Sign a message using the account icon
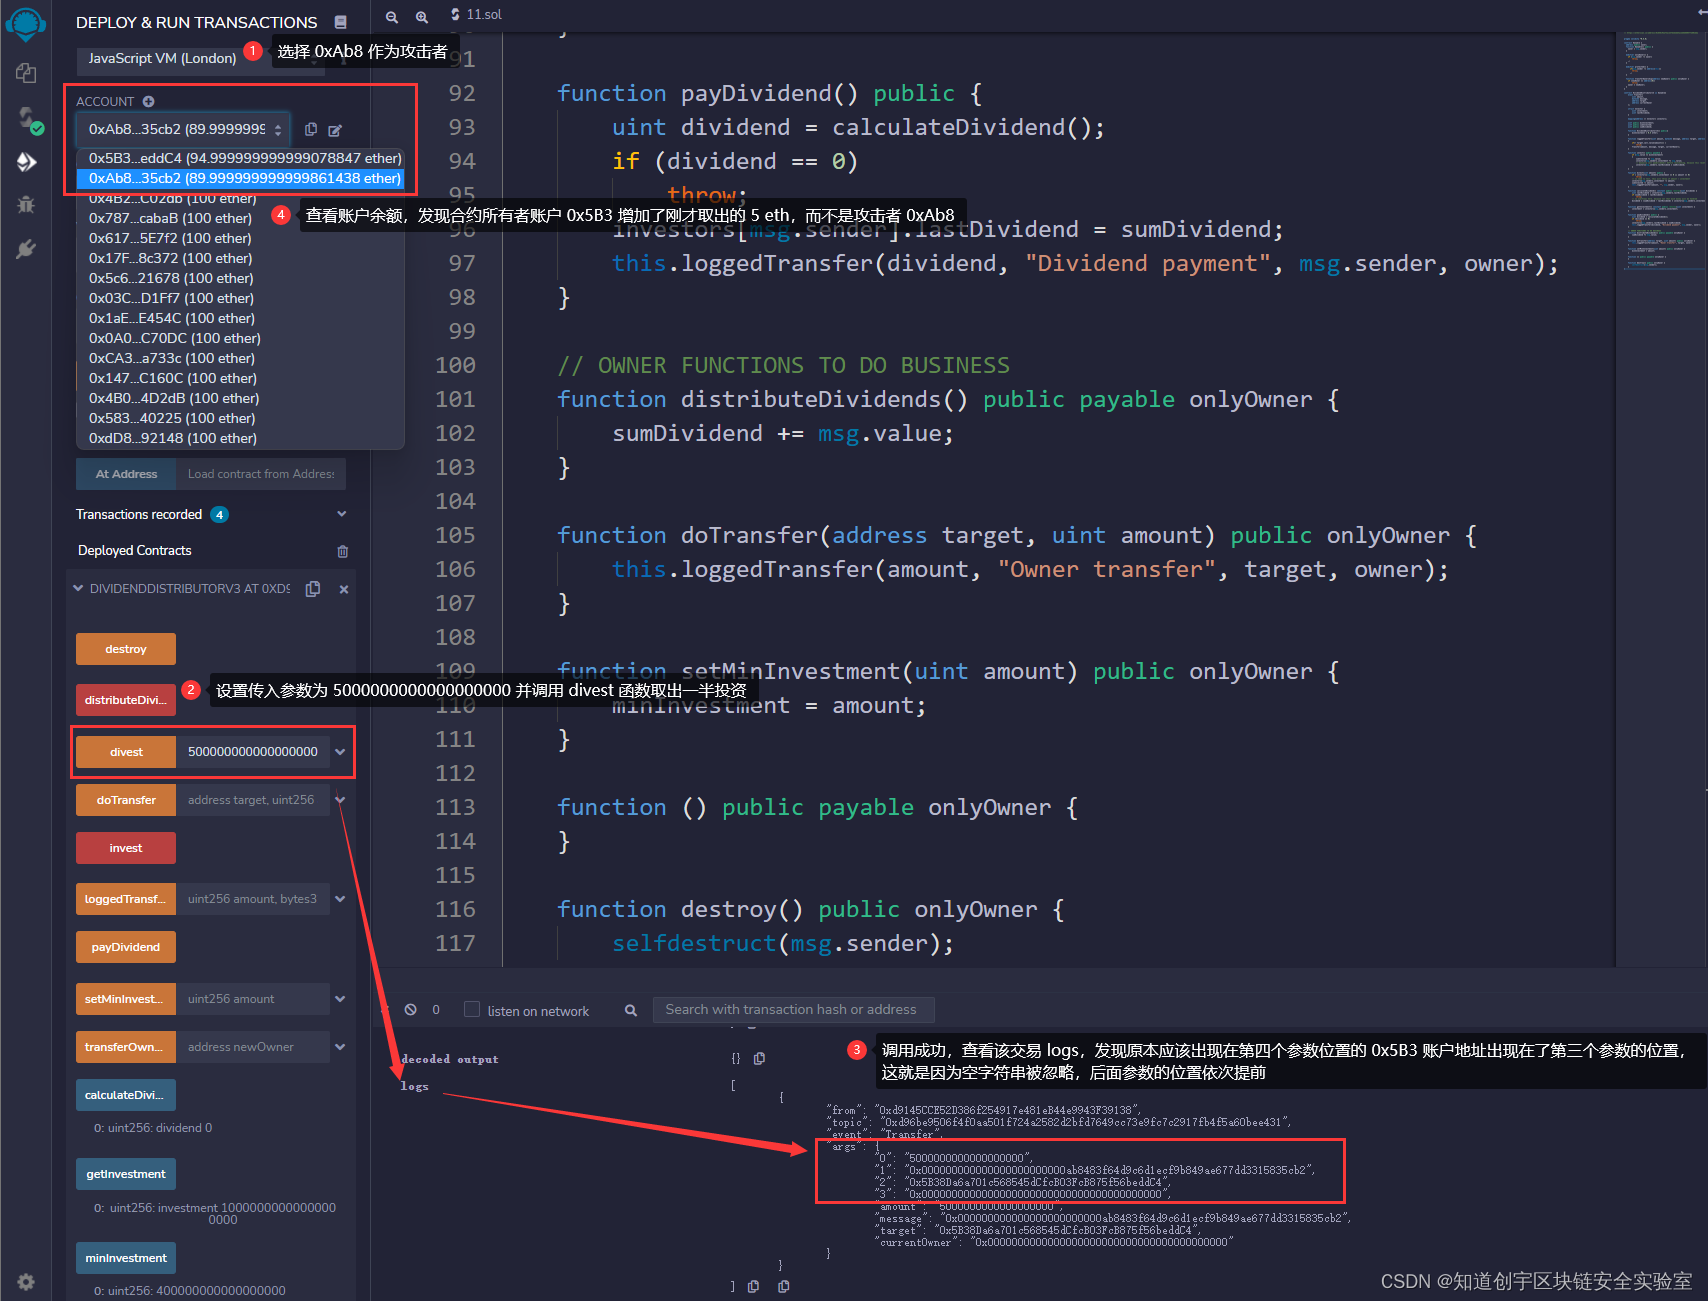This screenshot has height=1301, width=1708. coord(335,130)
